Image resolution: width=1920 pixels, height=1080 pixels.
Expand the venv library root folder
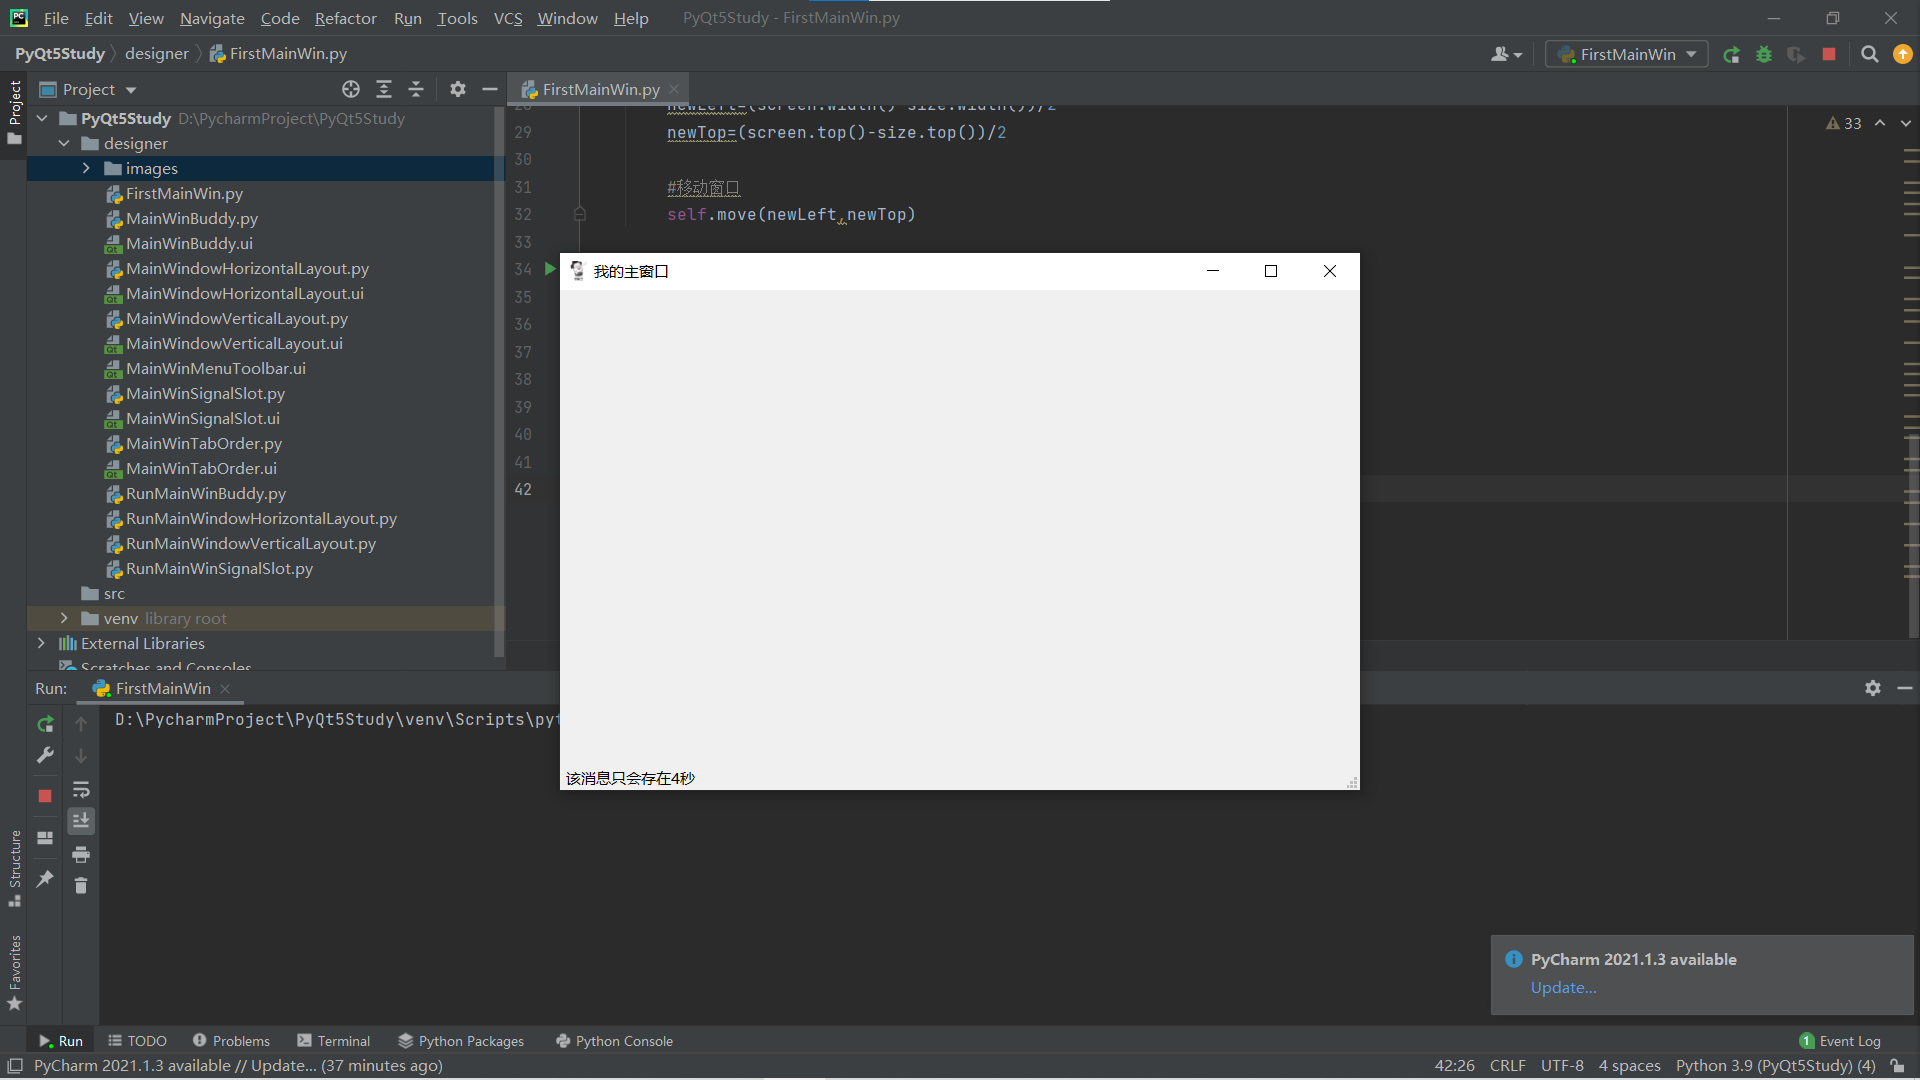64,618
